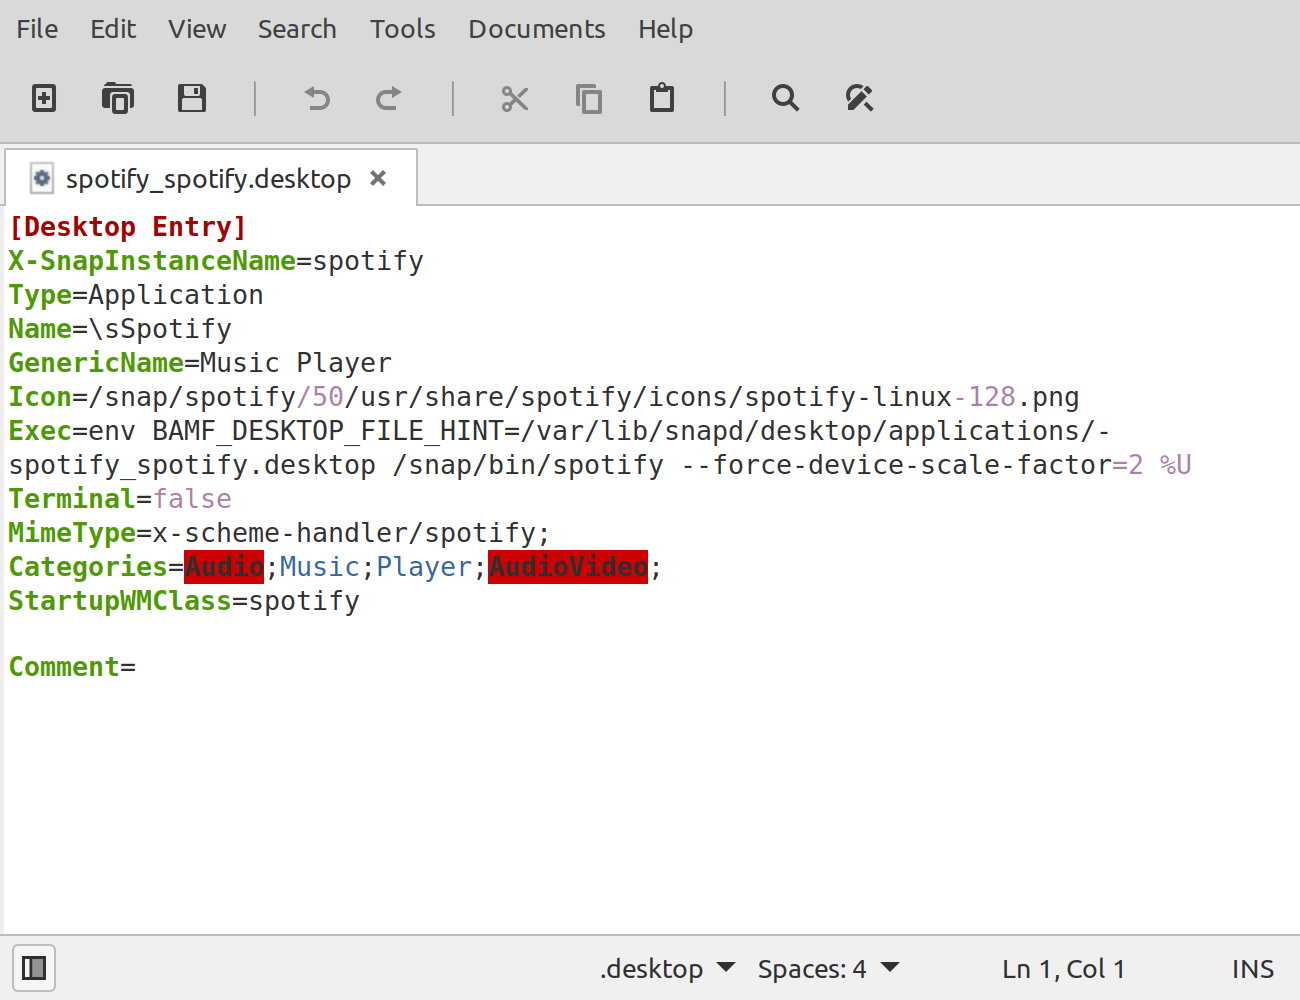Image resolution: width=1300 pixels, height=1000 pixels.
Task: Open the Edit menu
Action: pos(113,29)
